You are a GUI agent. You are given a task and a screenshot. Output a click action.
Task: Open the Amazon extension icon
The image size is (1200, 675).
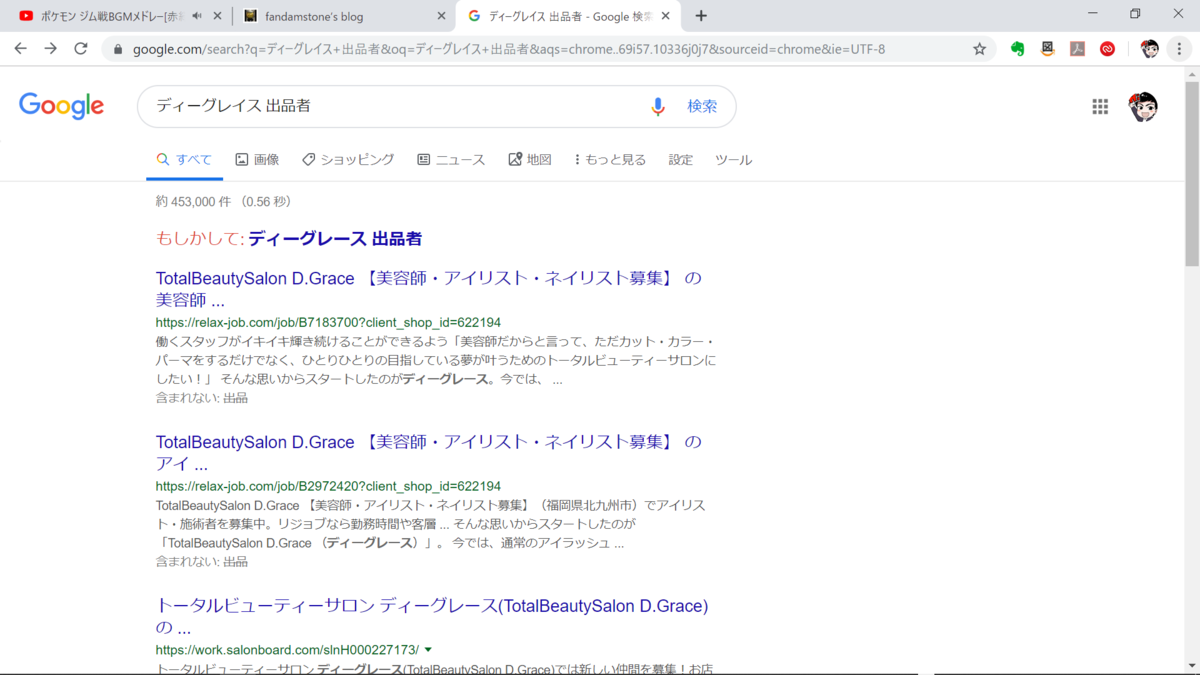coord(1047,48)
